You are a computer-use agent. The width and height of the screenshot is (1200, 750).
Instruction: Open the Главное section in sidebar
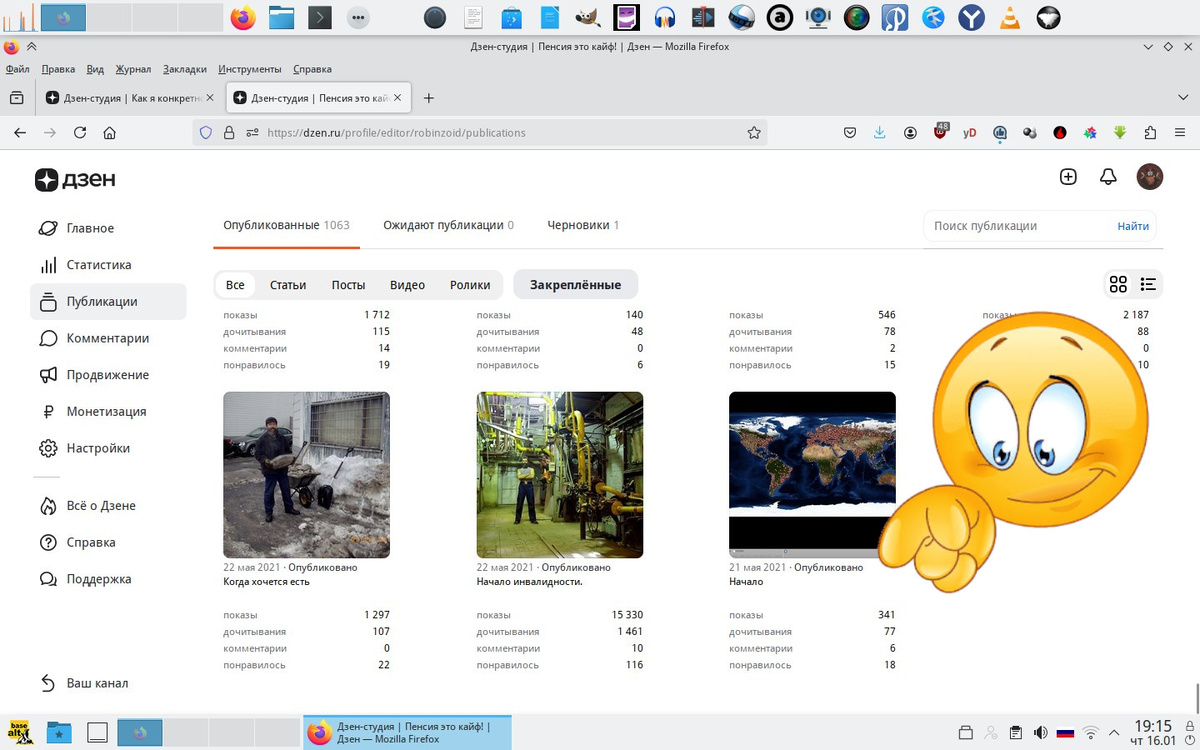[90, 228]
